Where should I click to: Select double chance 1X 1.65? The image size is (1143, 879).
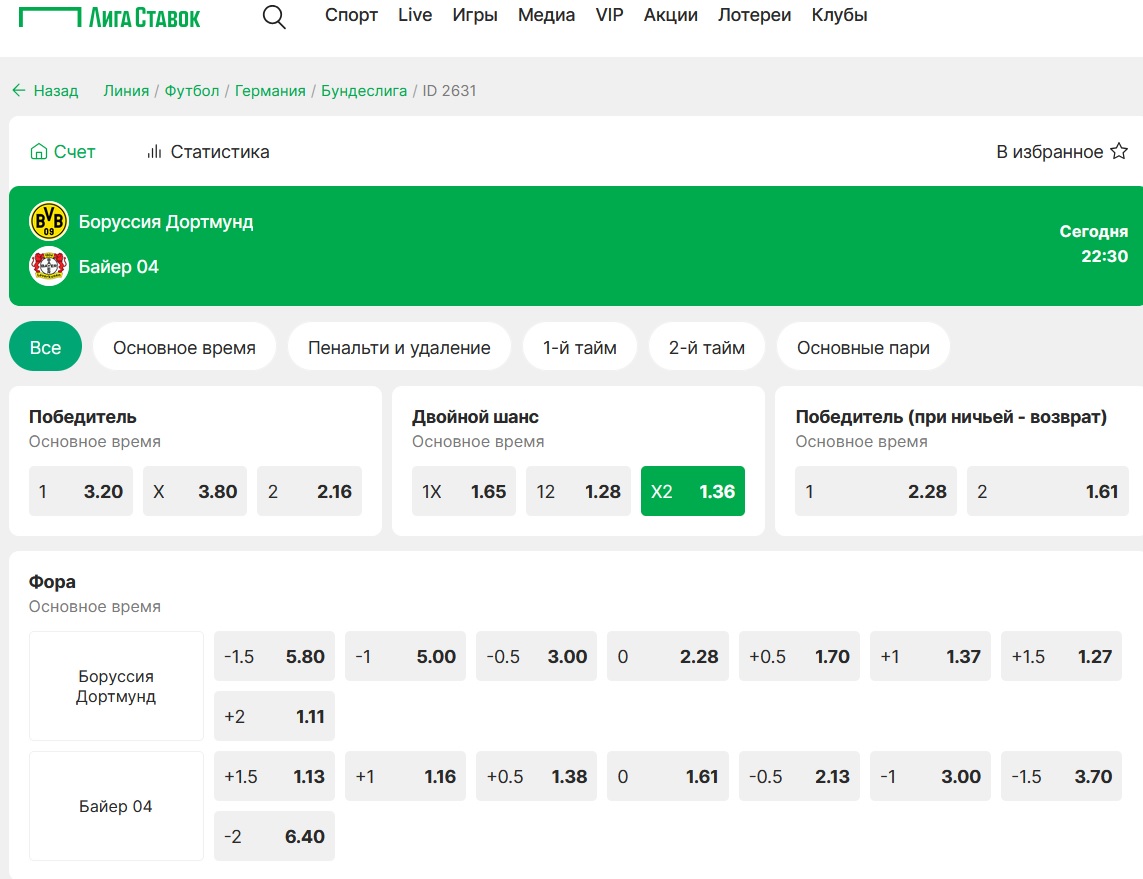pyautogui.click(x=464, y=491)
